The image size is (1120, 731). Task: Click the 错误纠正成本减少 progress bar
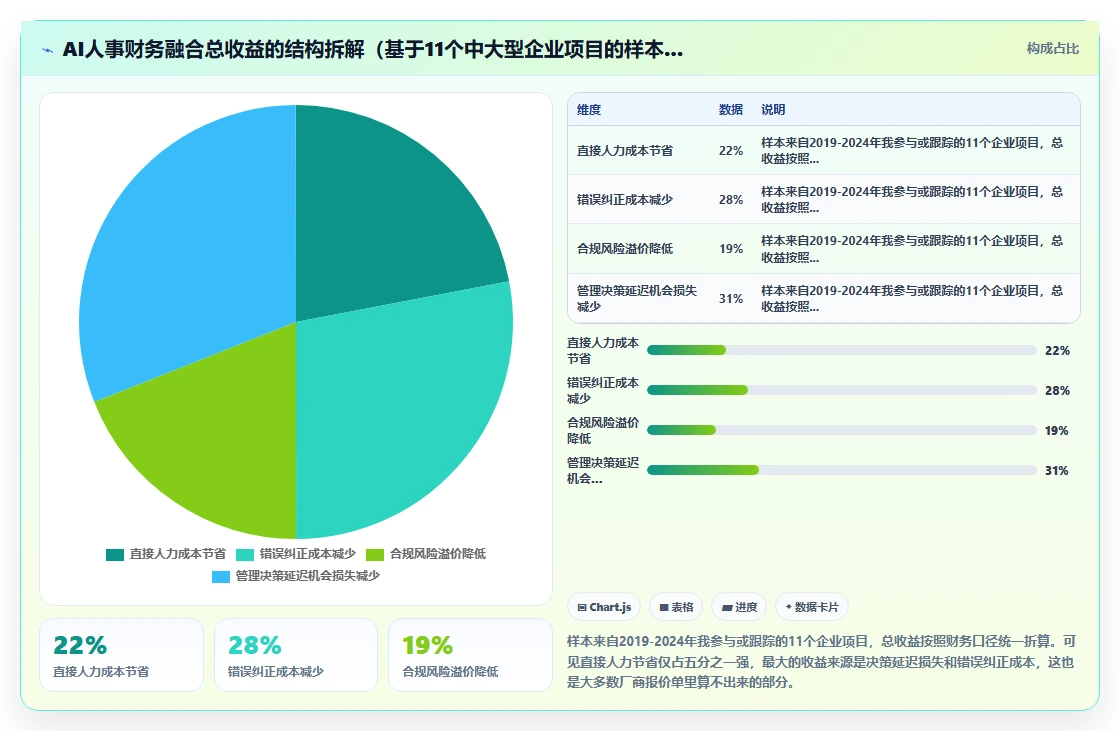coord(841,390)
